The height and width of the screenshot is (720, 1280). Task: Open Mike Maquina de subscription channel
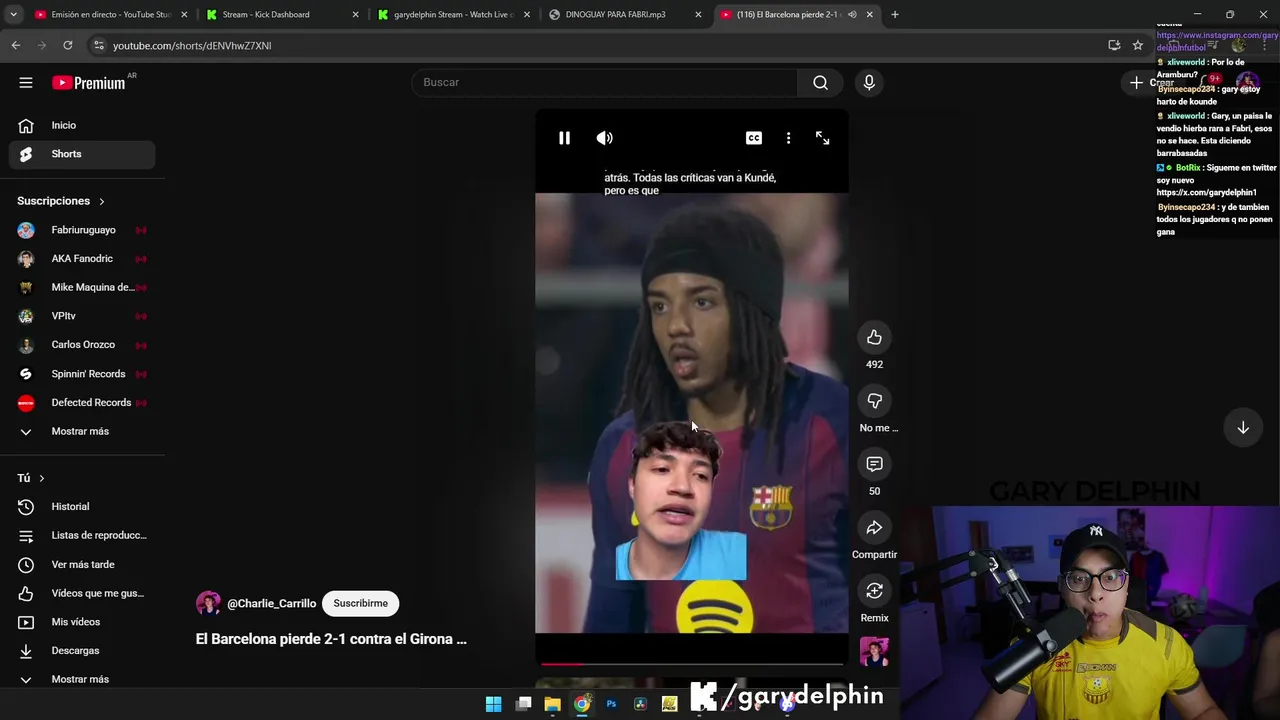(83, 287)
